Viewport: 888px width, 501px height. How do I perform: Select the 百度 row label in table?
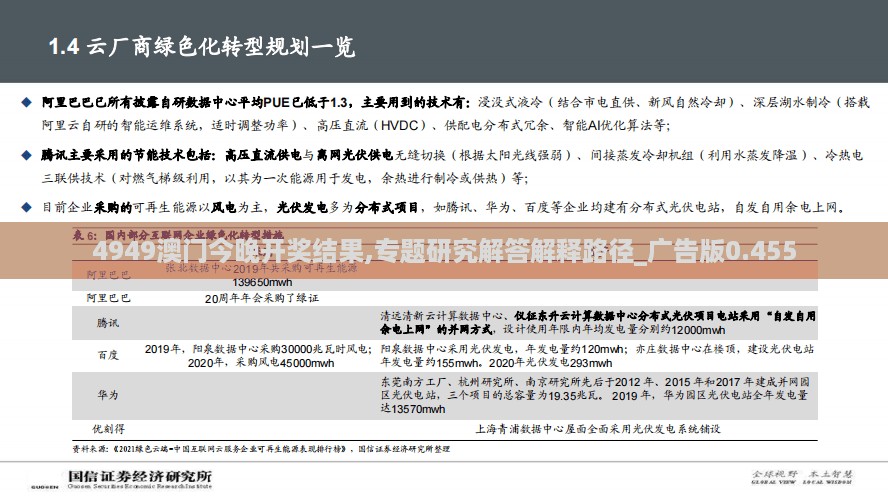point(108,355)
